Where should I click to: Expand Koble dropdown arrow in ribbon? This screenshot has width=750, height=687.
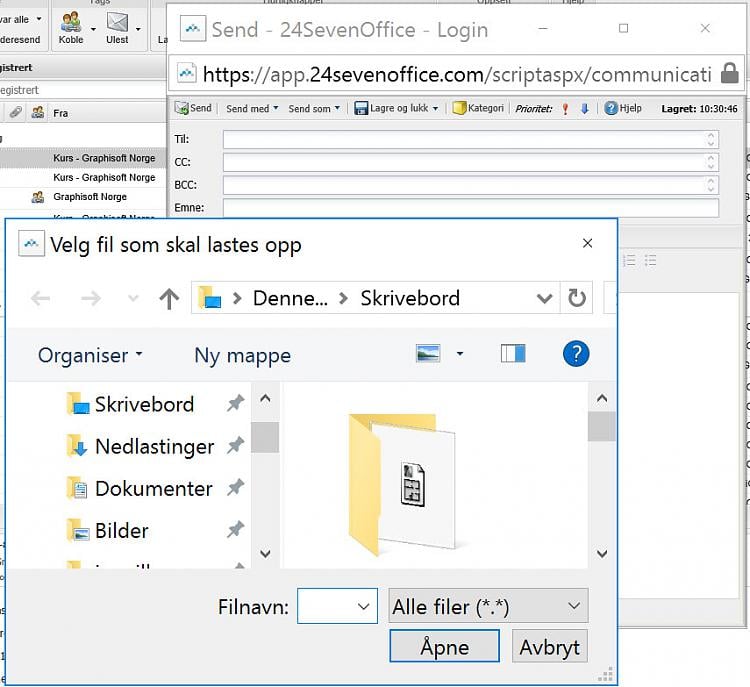(93, 29)
